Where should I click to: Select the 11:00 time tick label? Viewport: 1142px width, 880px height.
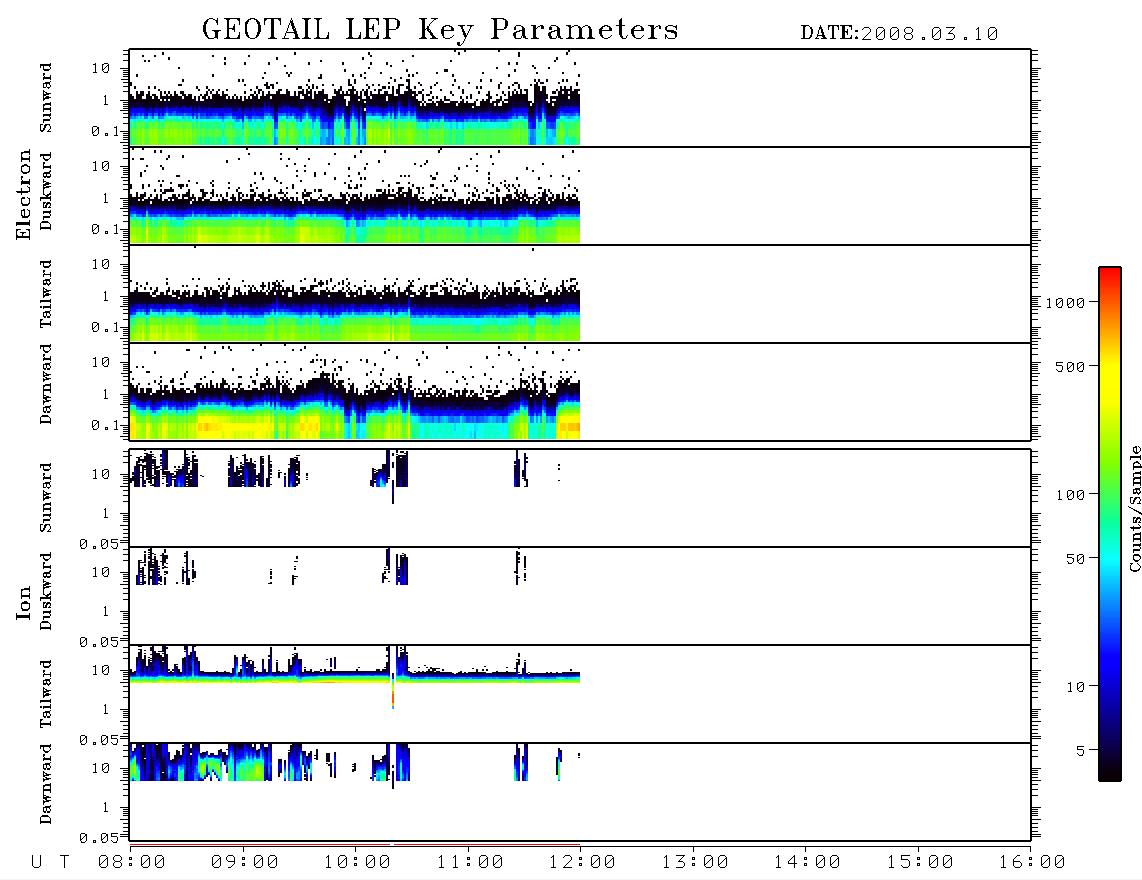[470, 863]
